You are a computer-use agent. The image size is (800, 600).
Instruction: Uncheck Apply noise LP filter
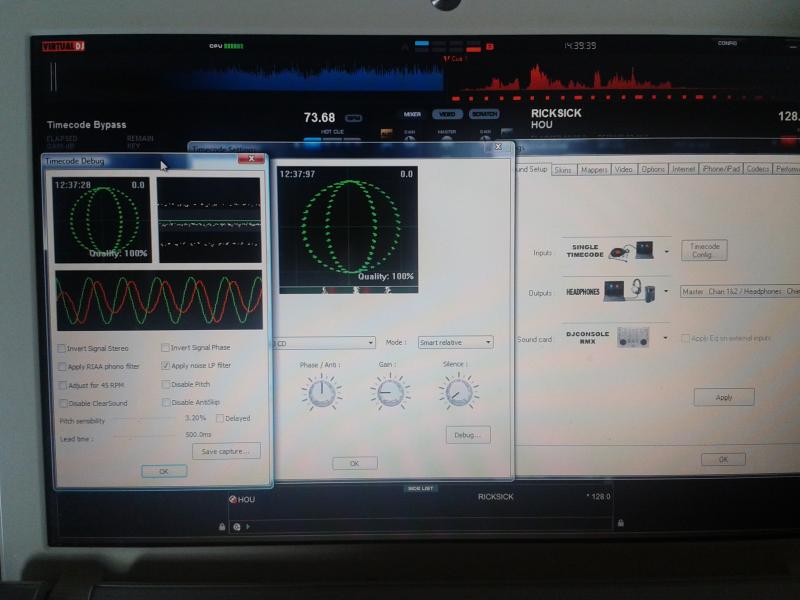pos(165,365)
